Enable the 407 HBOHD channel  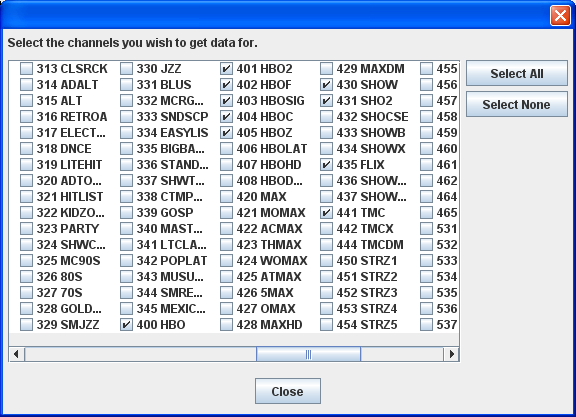click(226, 165)
